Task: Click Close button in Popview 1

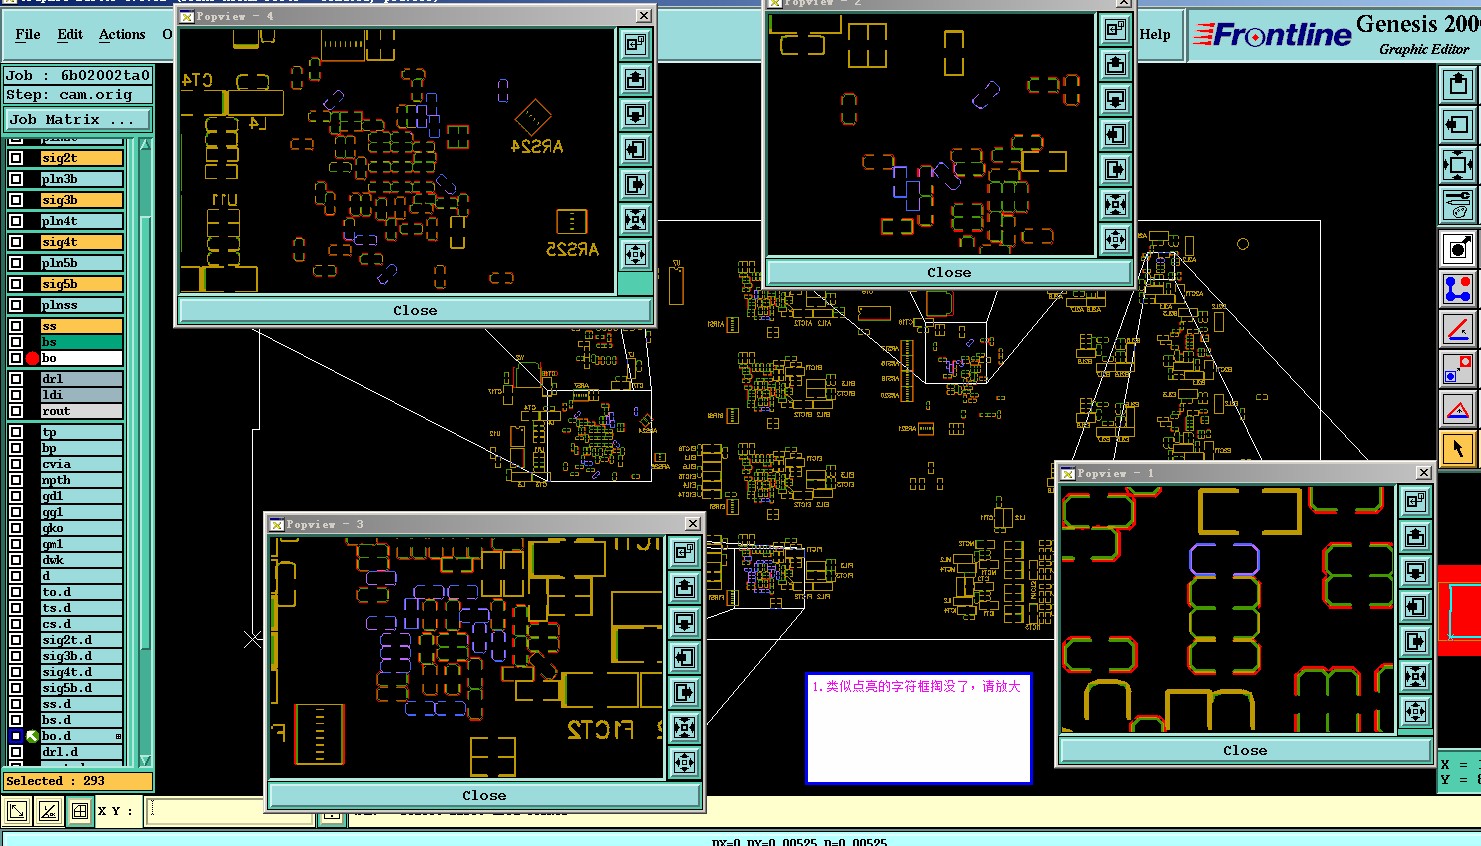Action: tap(1245, 750)
